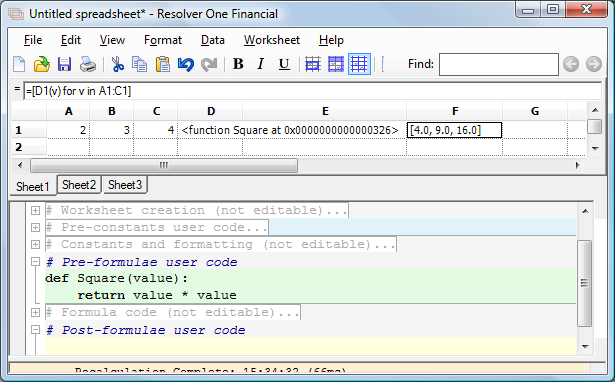Image resolution: width=615 pixels, height=382 pixels.
Task: Select cell C1 containing 4
Action: coord(156,130)
